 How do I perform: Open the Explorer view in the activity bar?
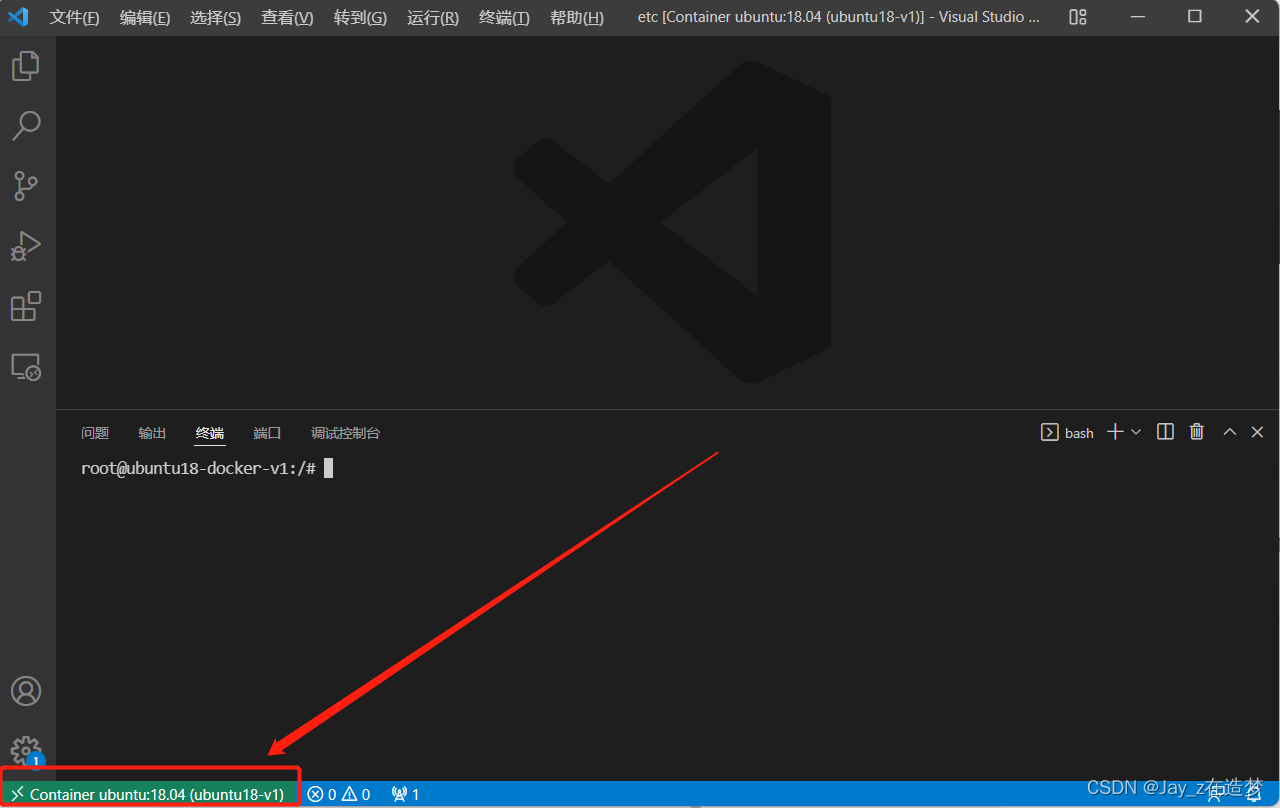point(26,67)
